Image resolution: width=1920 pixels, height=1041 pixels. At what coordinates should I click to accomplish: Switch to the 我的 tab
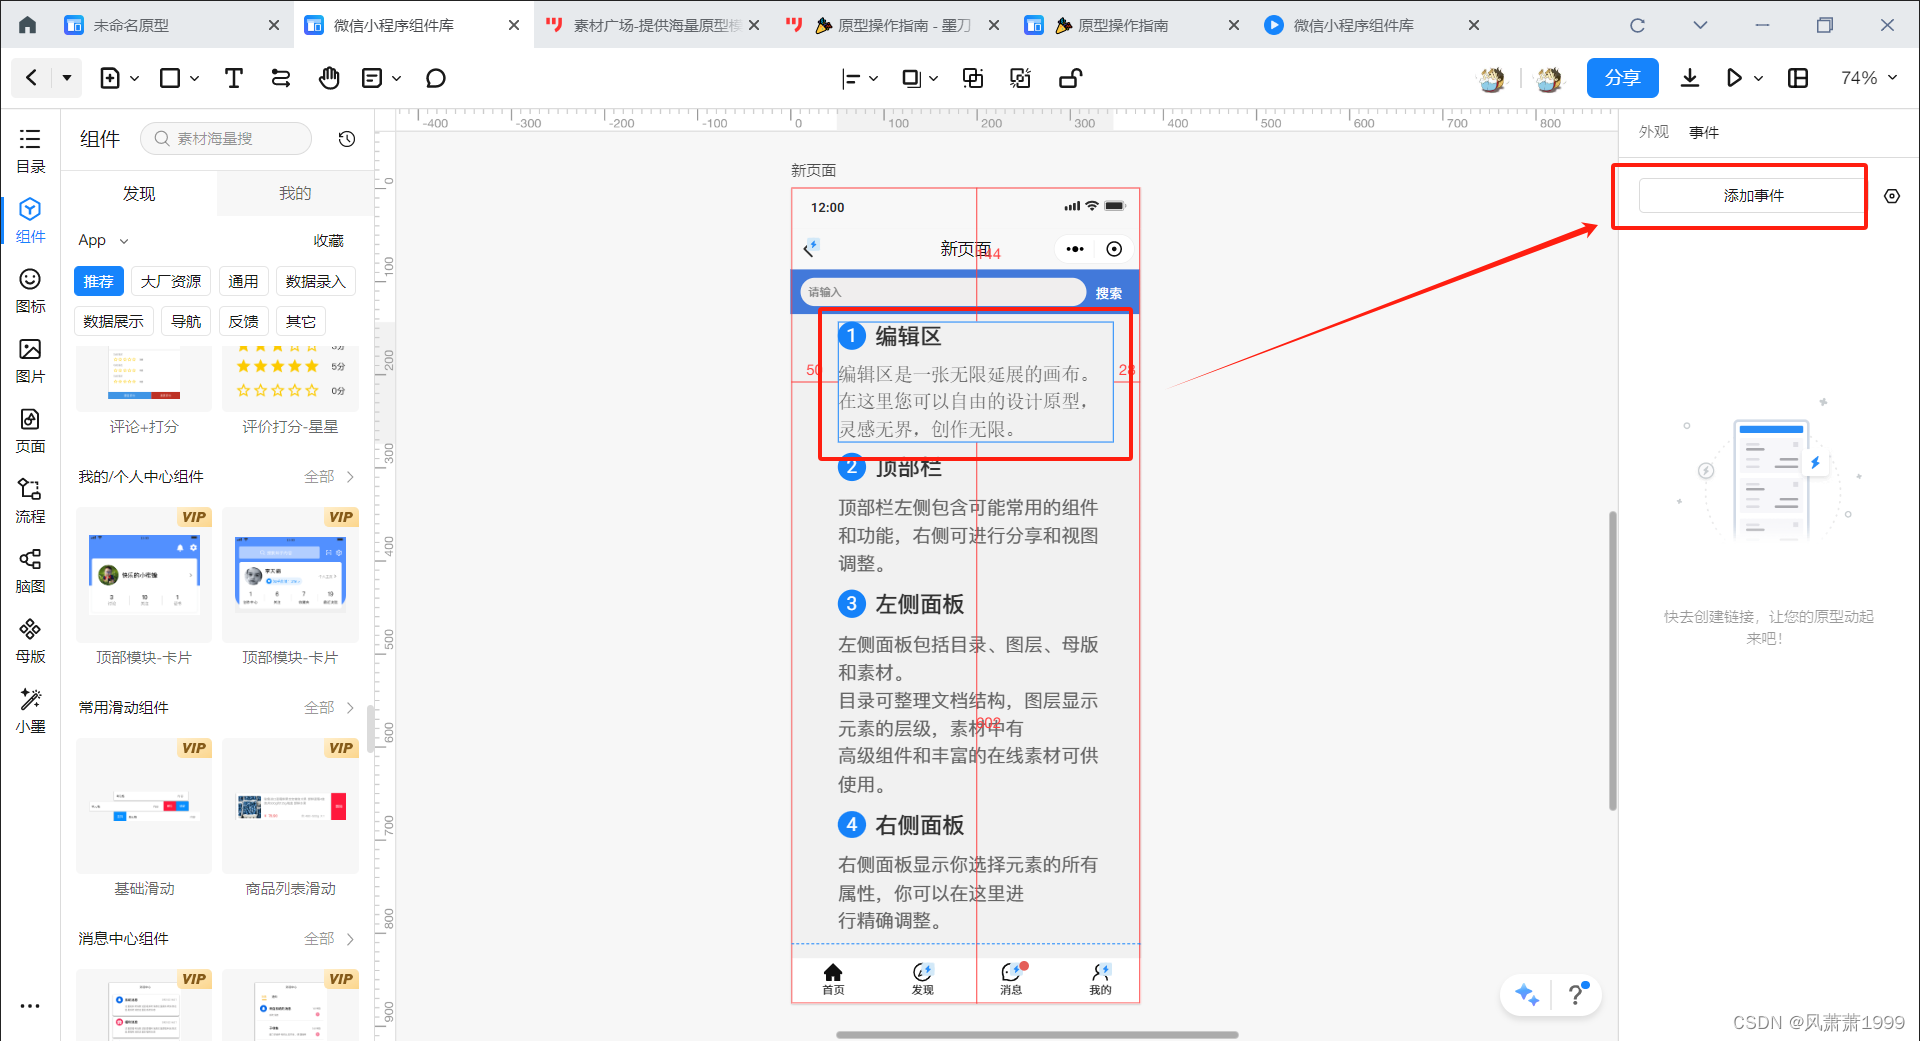point(295,194)
